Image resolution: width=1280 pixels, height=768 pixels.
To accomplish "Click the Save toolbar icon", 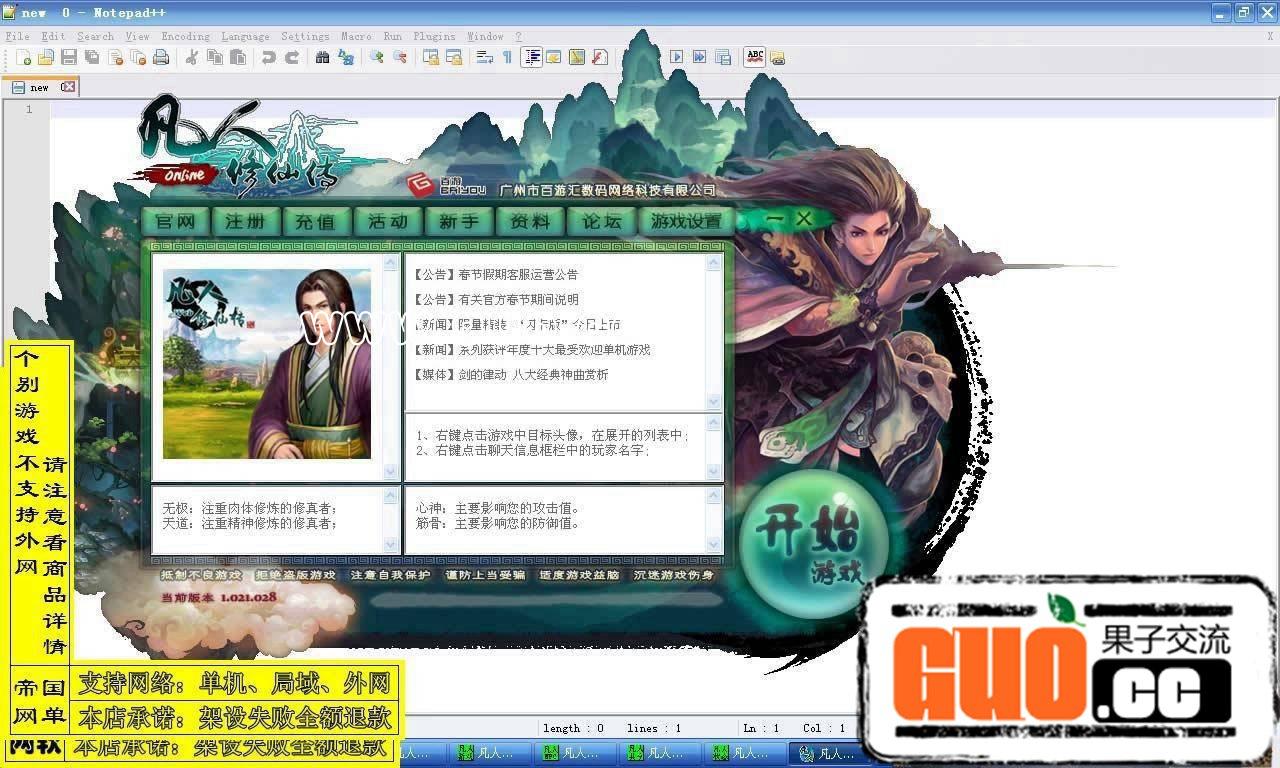I will [69, 57].
